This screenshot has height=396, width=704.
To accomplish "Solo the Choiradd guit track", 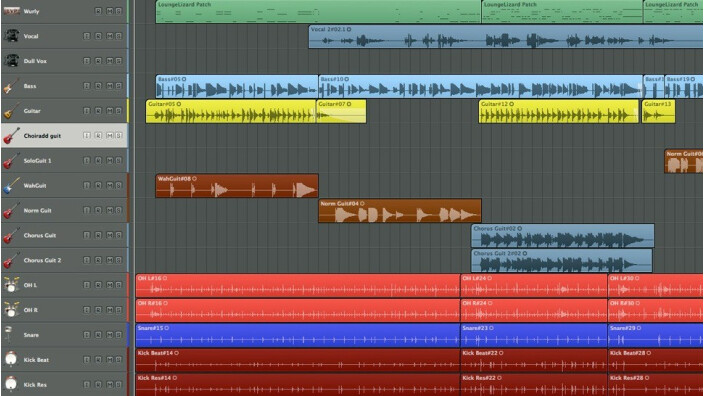I will (x=119, y=136).
